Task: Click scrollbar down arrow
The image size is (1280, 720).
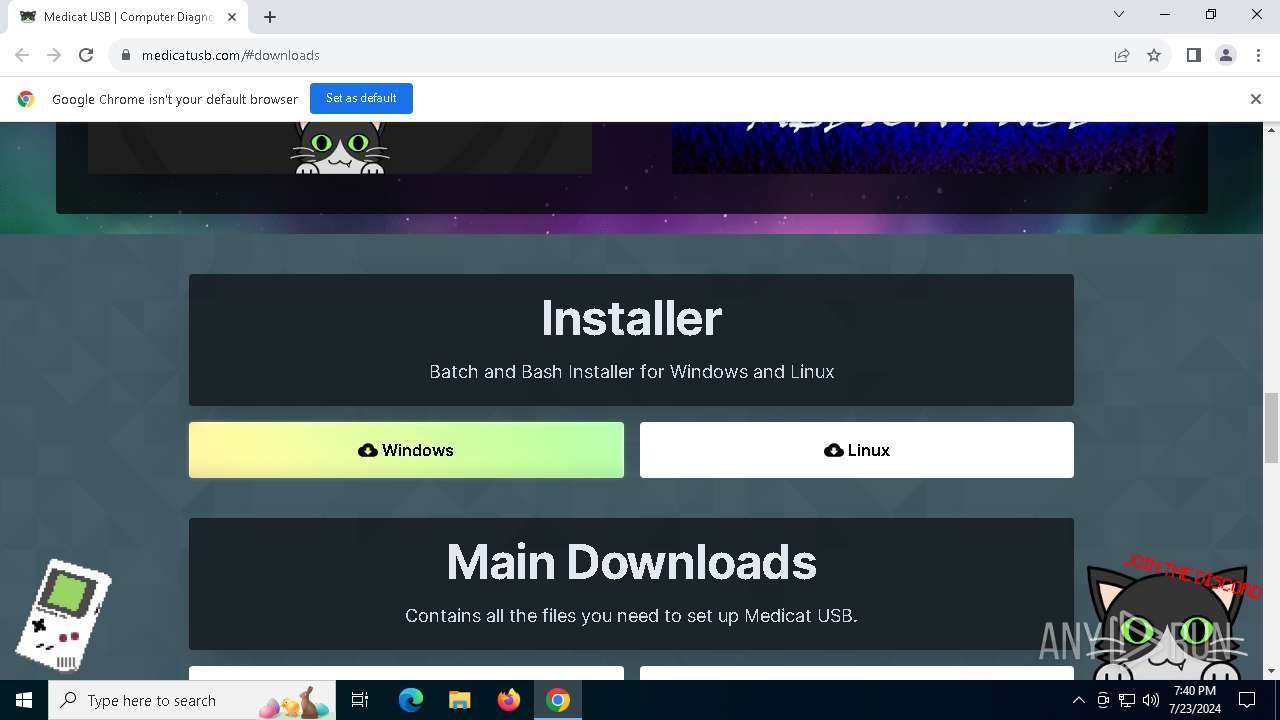Action: click(1272, 671)
